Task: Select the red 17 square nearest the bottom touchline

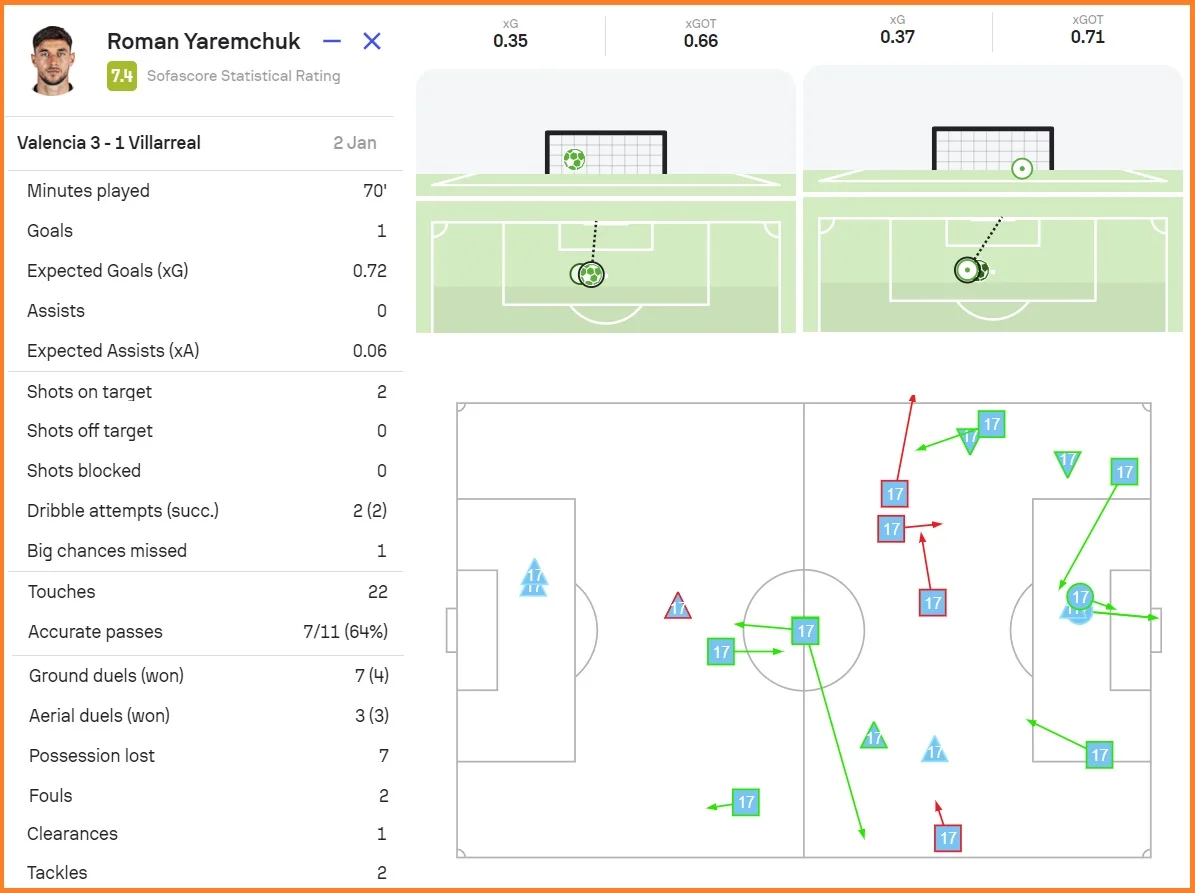Action: point(947,838)
